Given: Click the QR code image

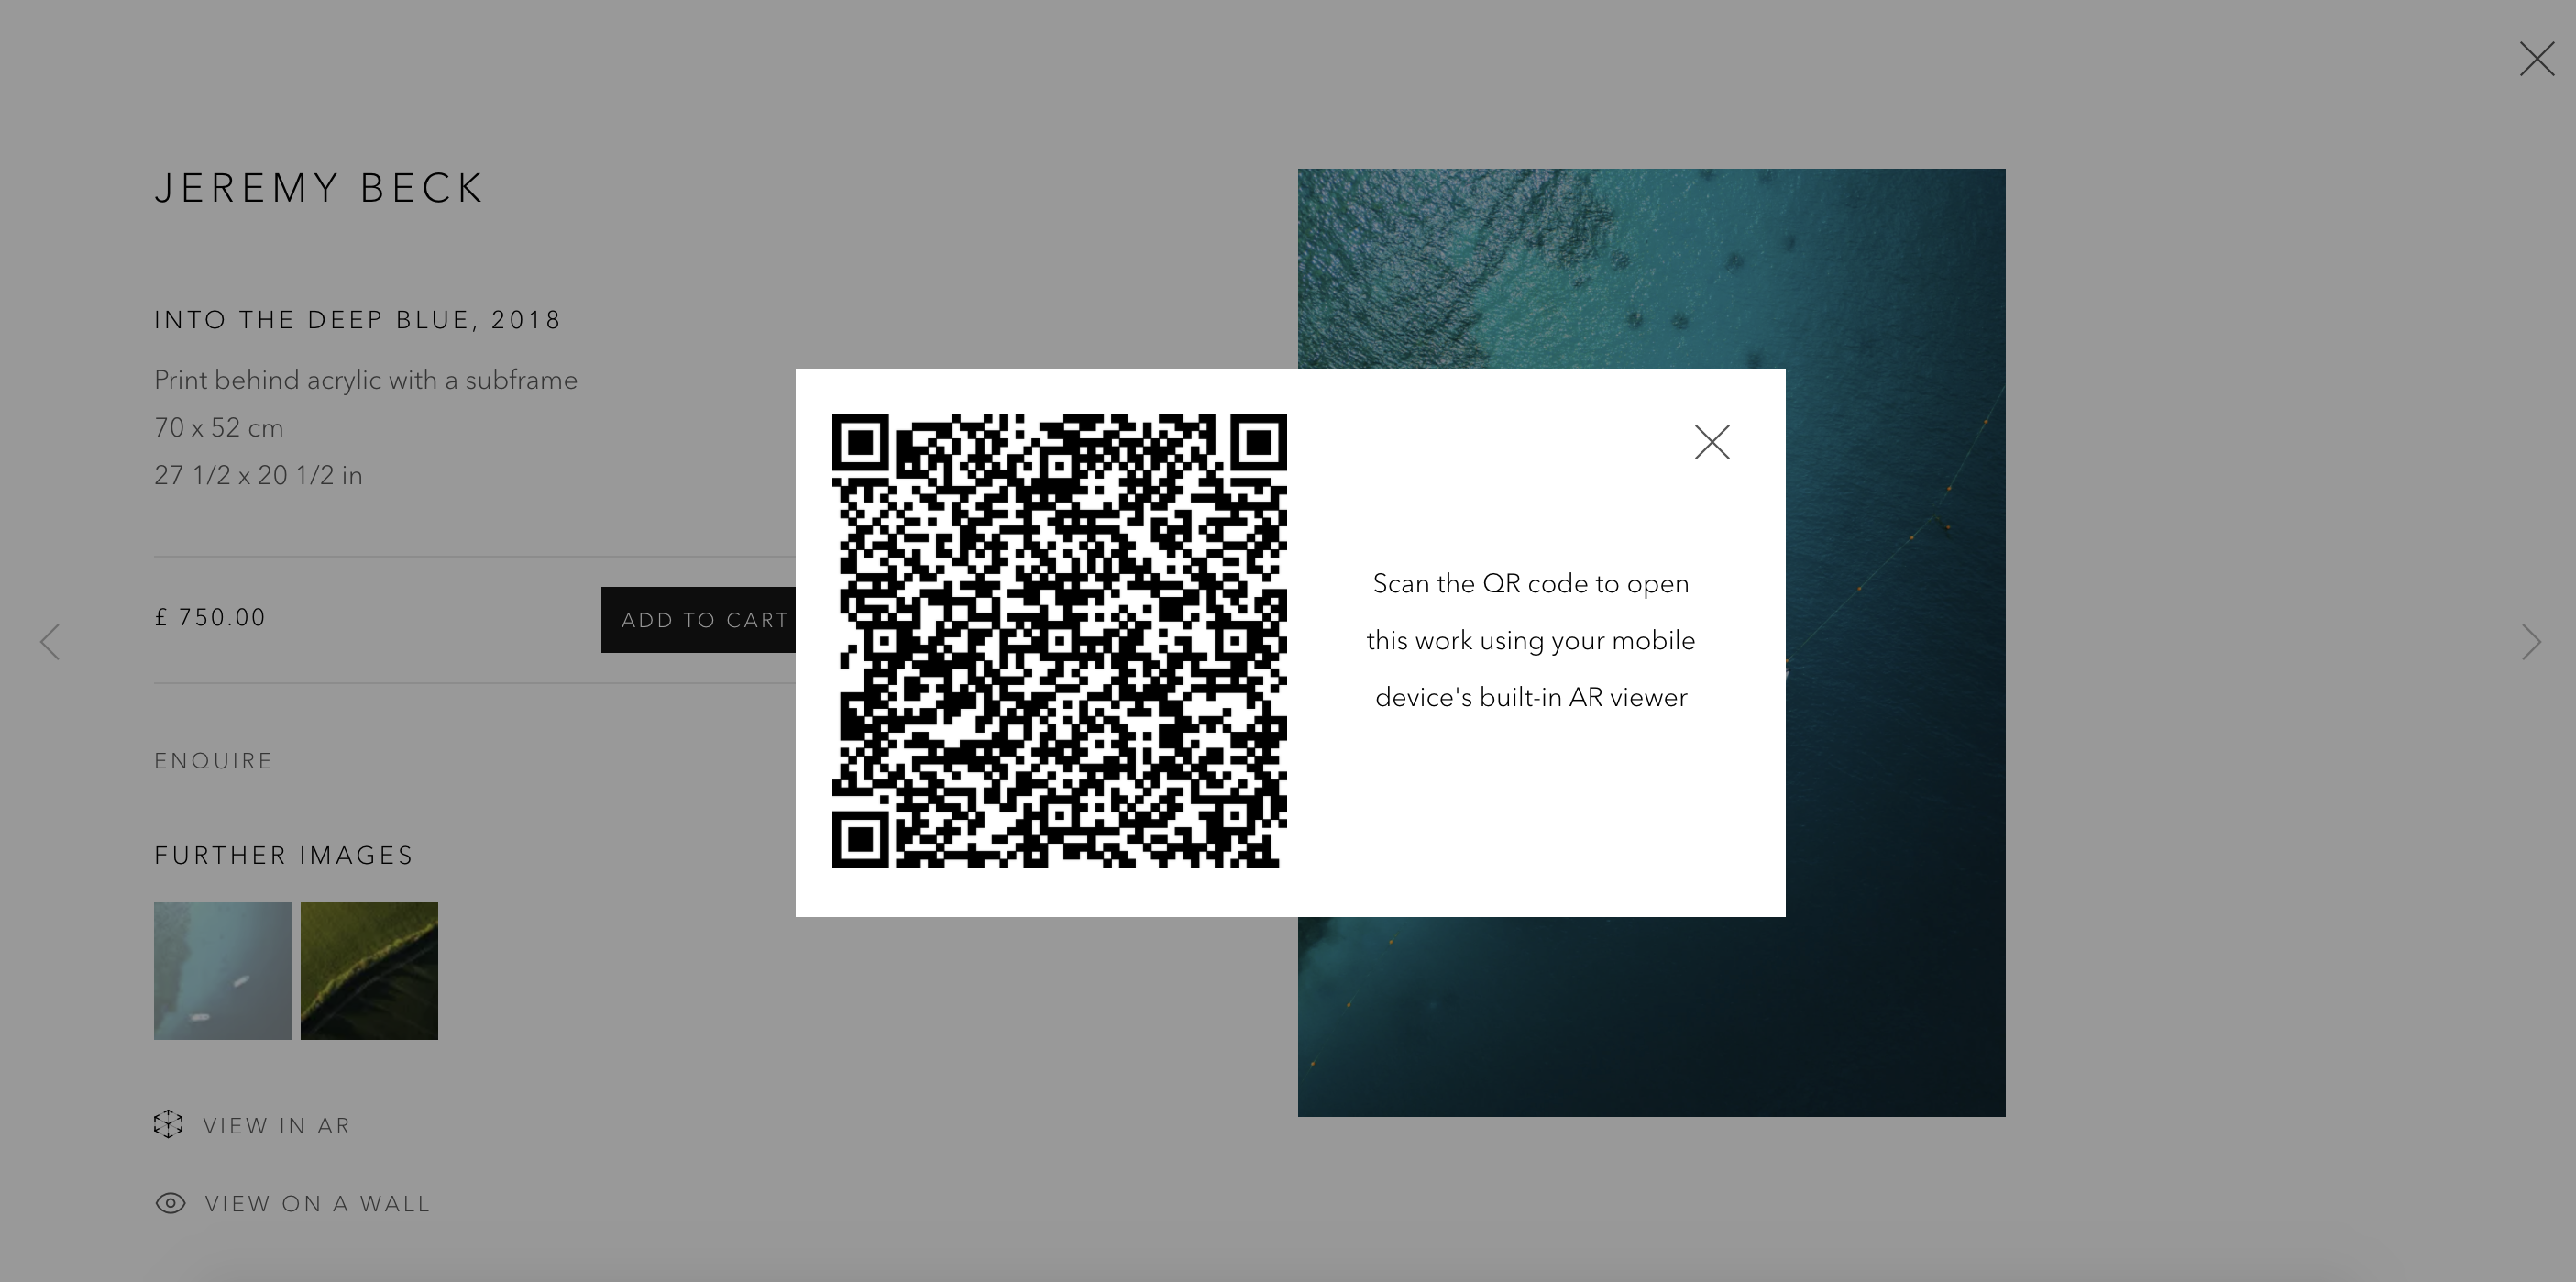Looking at the screenshot, I should (x=1059, y=641).
